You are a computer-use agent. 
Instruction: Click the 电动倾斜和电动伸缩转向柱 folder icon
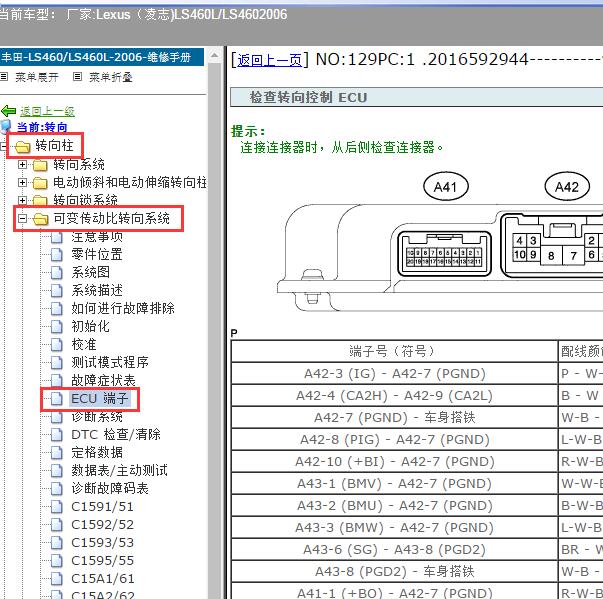40,183
